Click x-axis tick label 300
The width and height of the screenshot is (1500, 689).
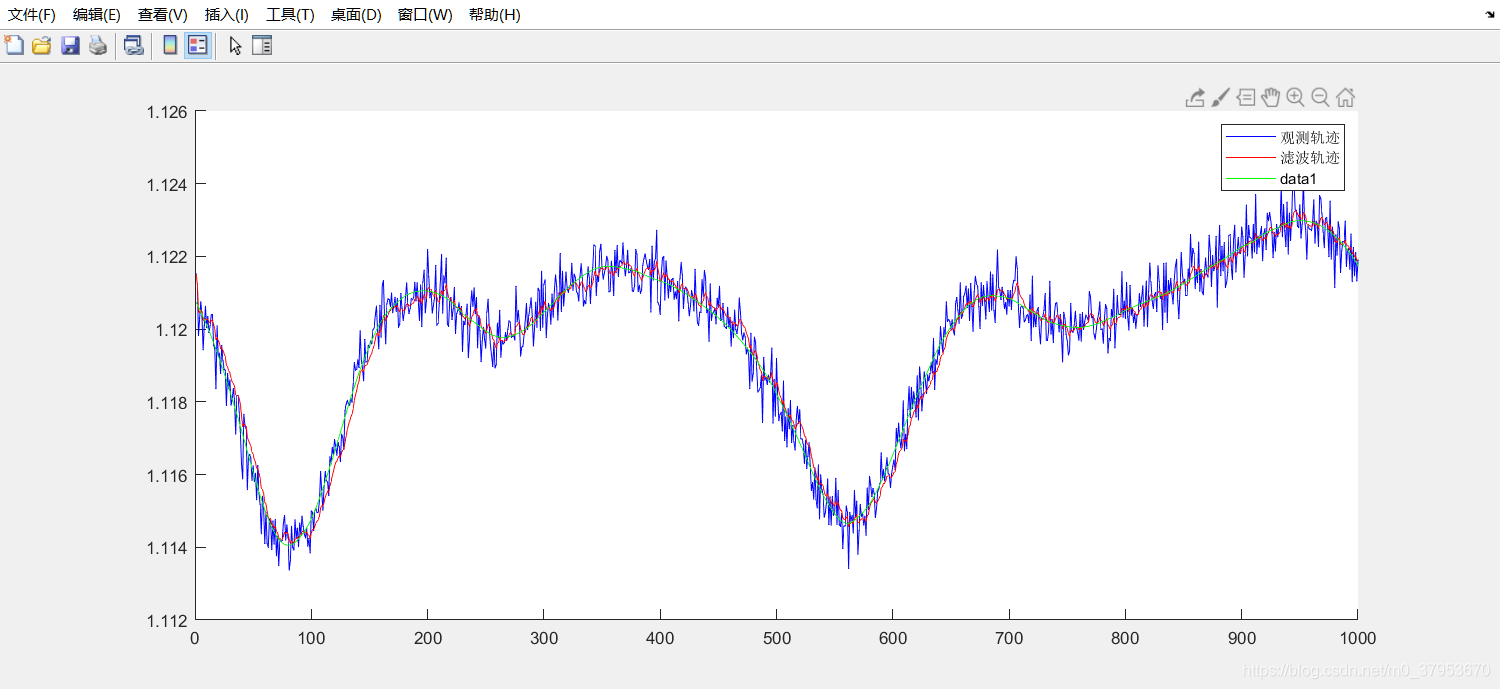click(544, 638)
